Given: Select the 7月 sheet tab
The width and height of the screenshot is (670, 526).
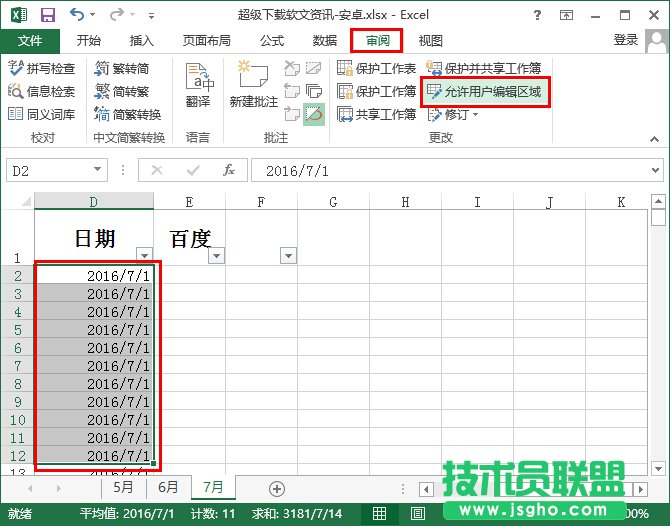Looking at the screenshot, I should (213, 488).
